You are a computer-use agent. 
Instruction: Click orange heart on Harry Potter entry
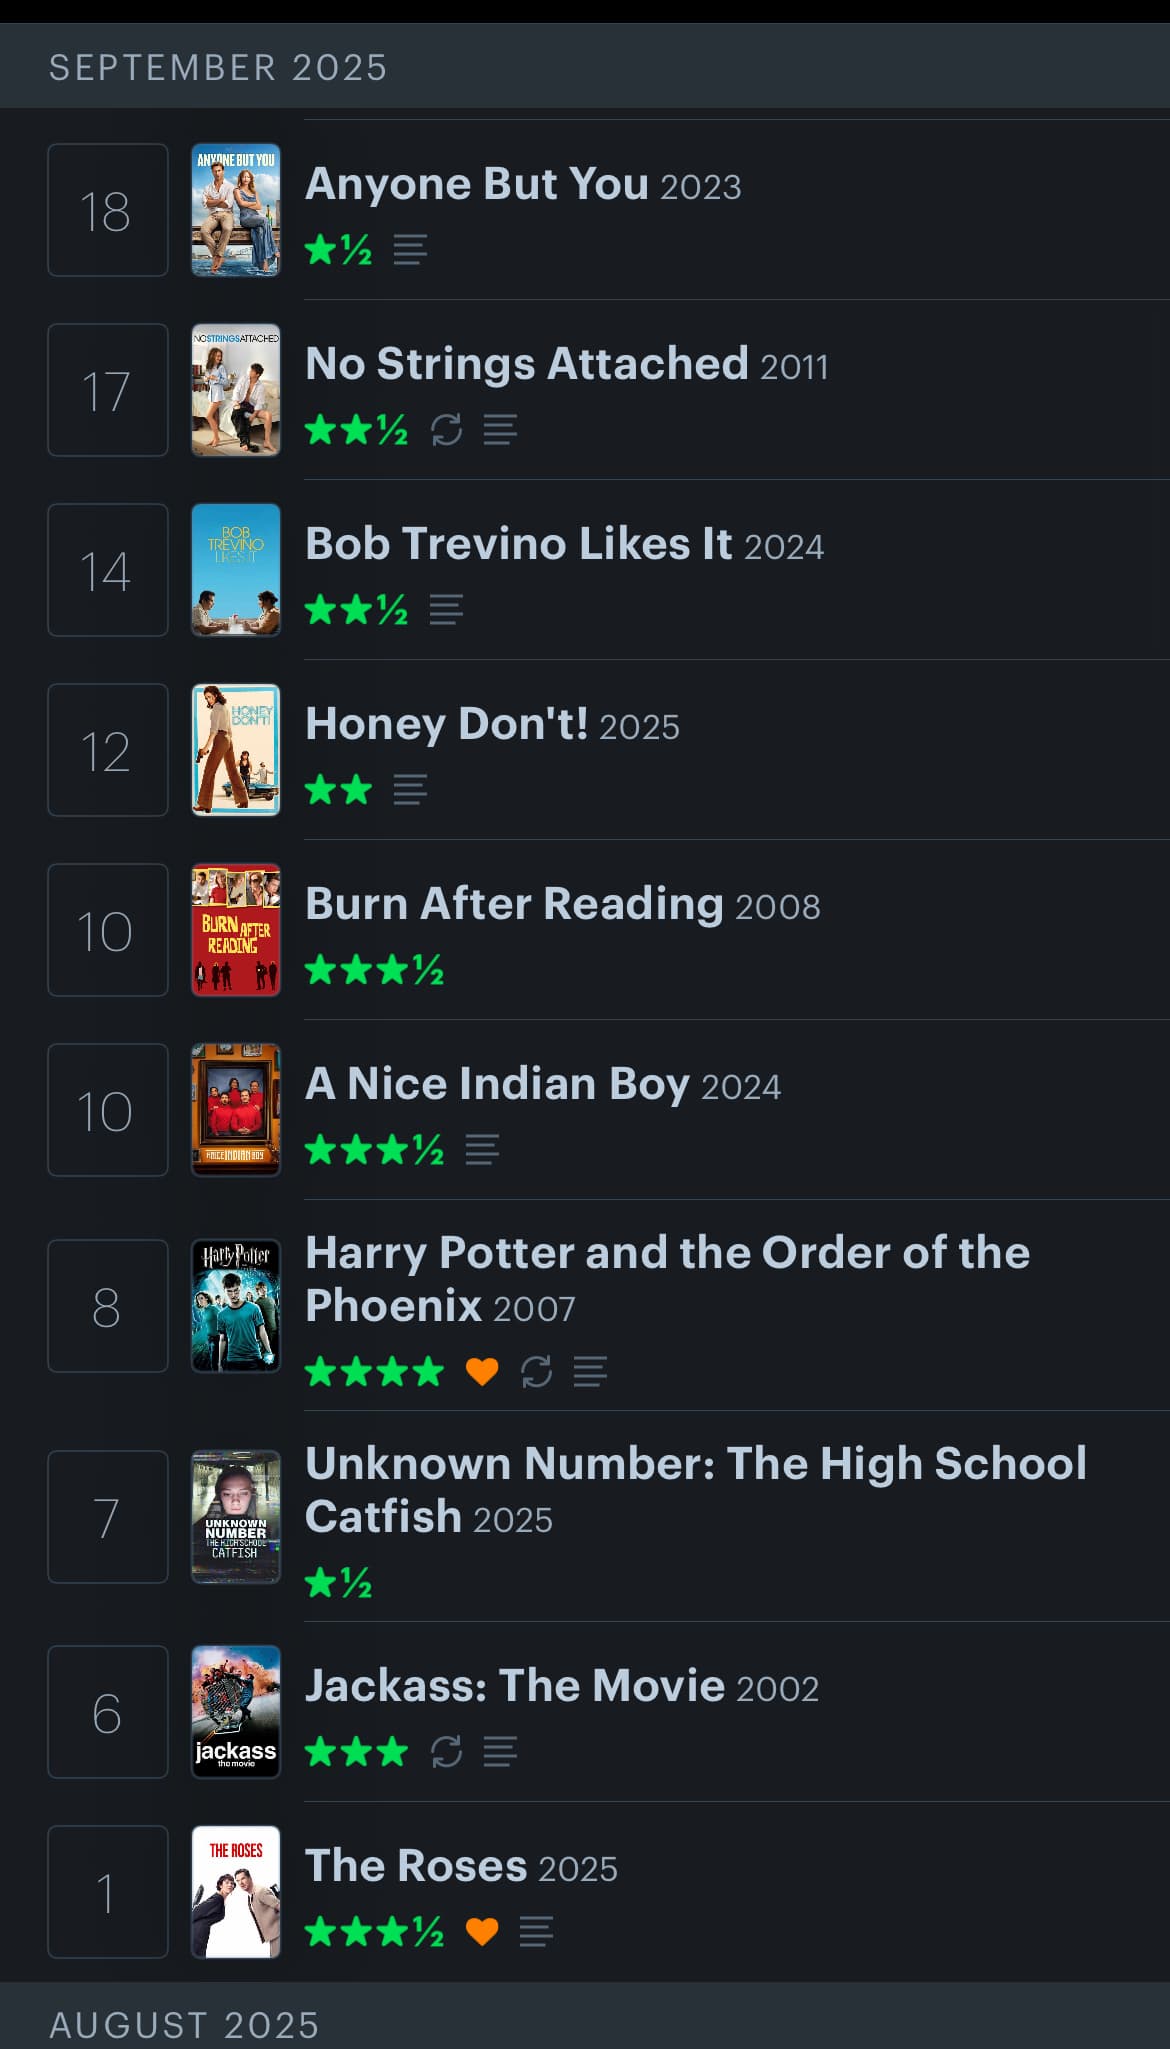[482, 1371]
